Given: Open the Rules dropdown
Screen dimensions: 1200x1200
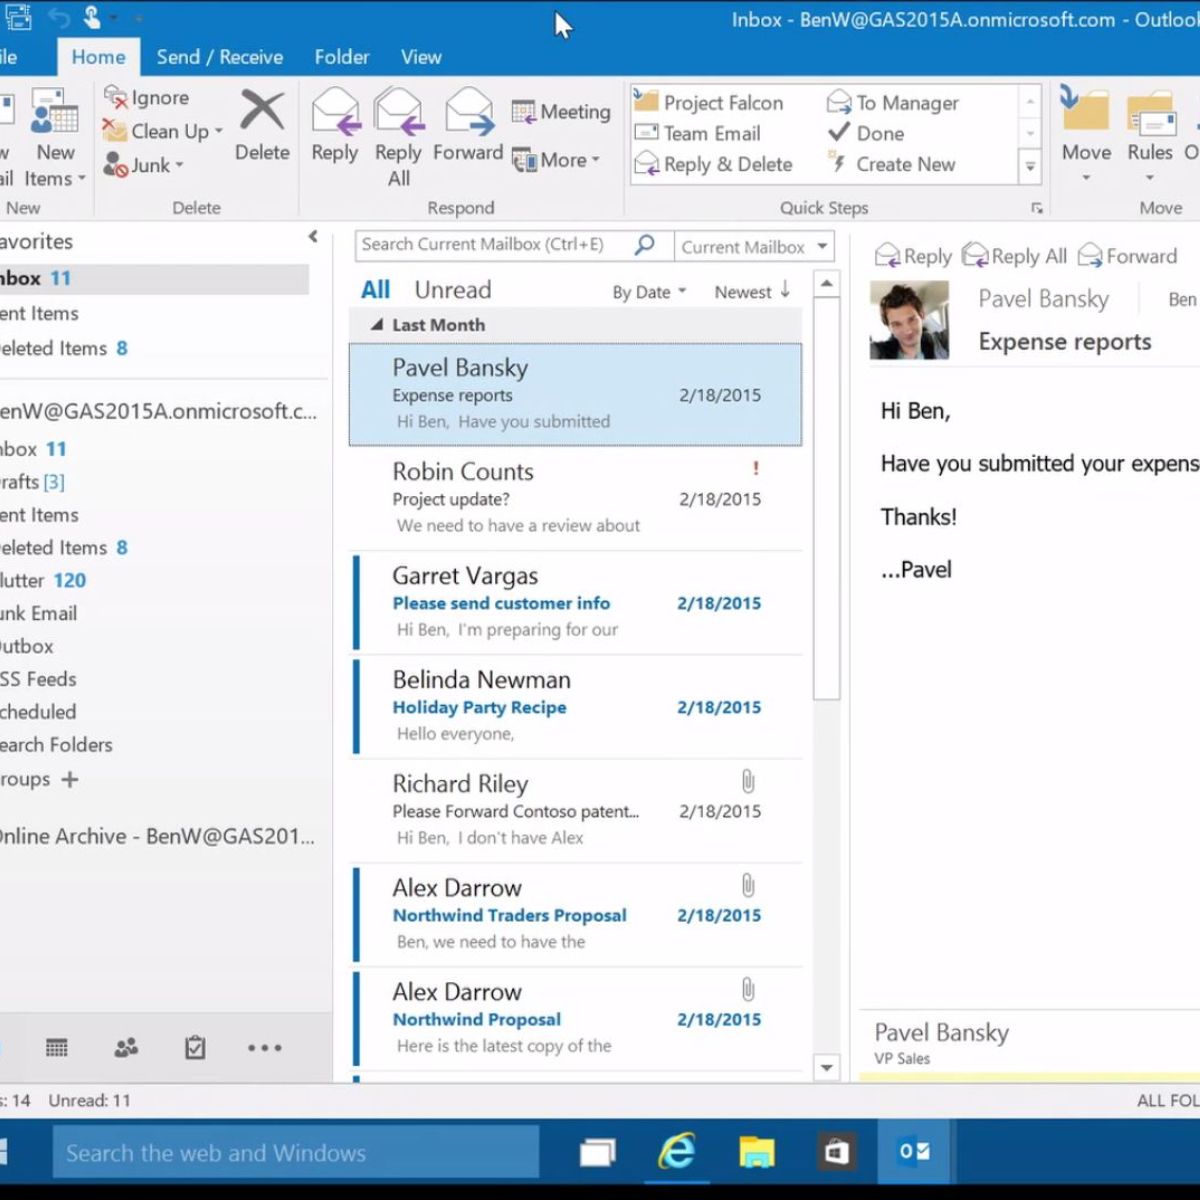Looking at the screenshot, I should point(1150,135).
